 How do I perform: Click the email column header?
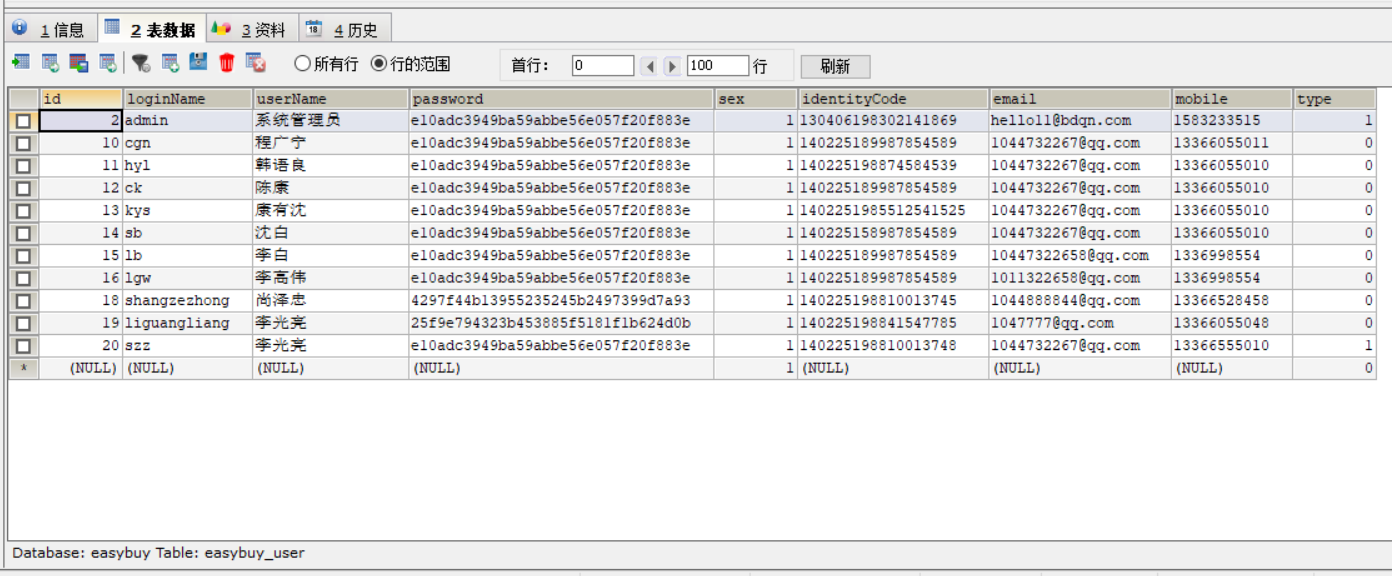(1080, 99)
